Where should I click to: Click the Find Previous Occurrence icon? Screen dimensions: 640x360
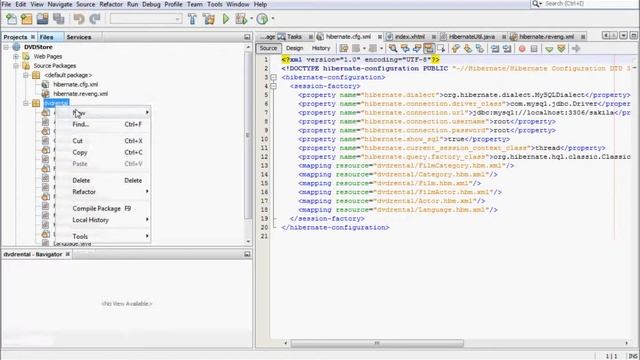pos(405,49)
